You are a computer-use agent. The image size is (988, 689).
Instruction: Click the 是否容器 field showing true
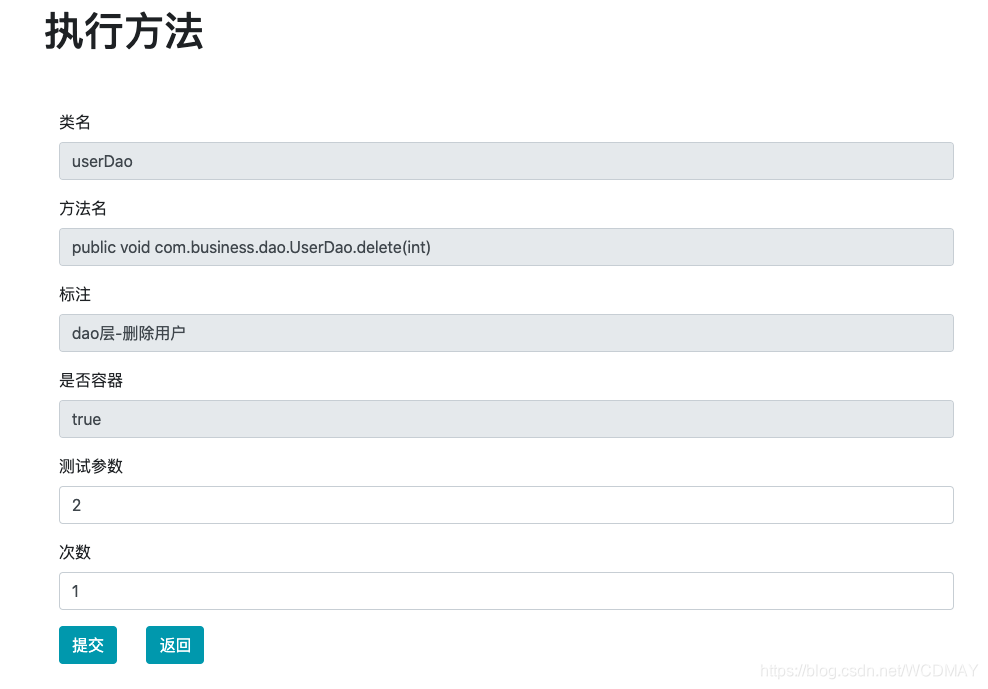pos(506,419)
